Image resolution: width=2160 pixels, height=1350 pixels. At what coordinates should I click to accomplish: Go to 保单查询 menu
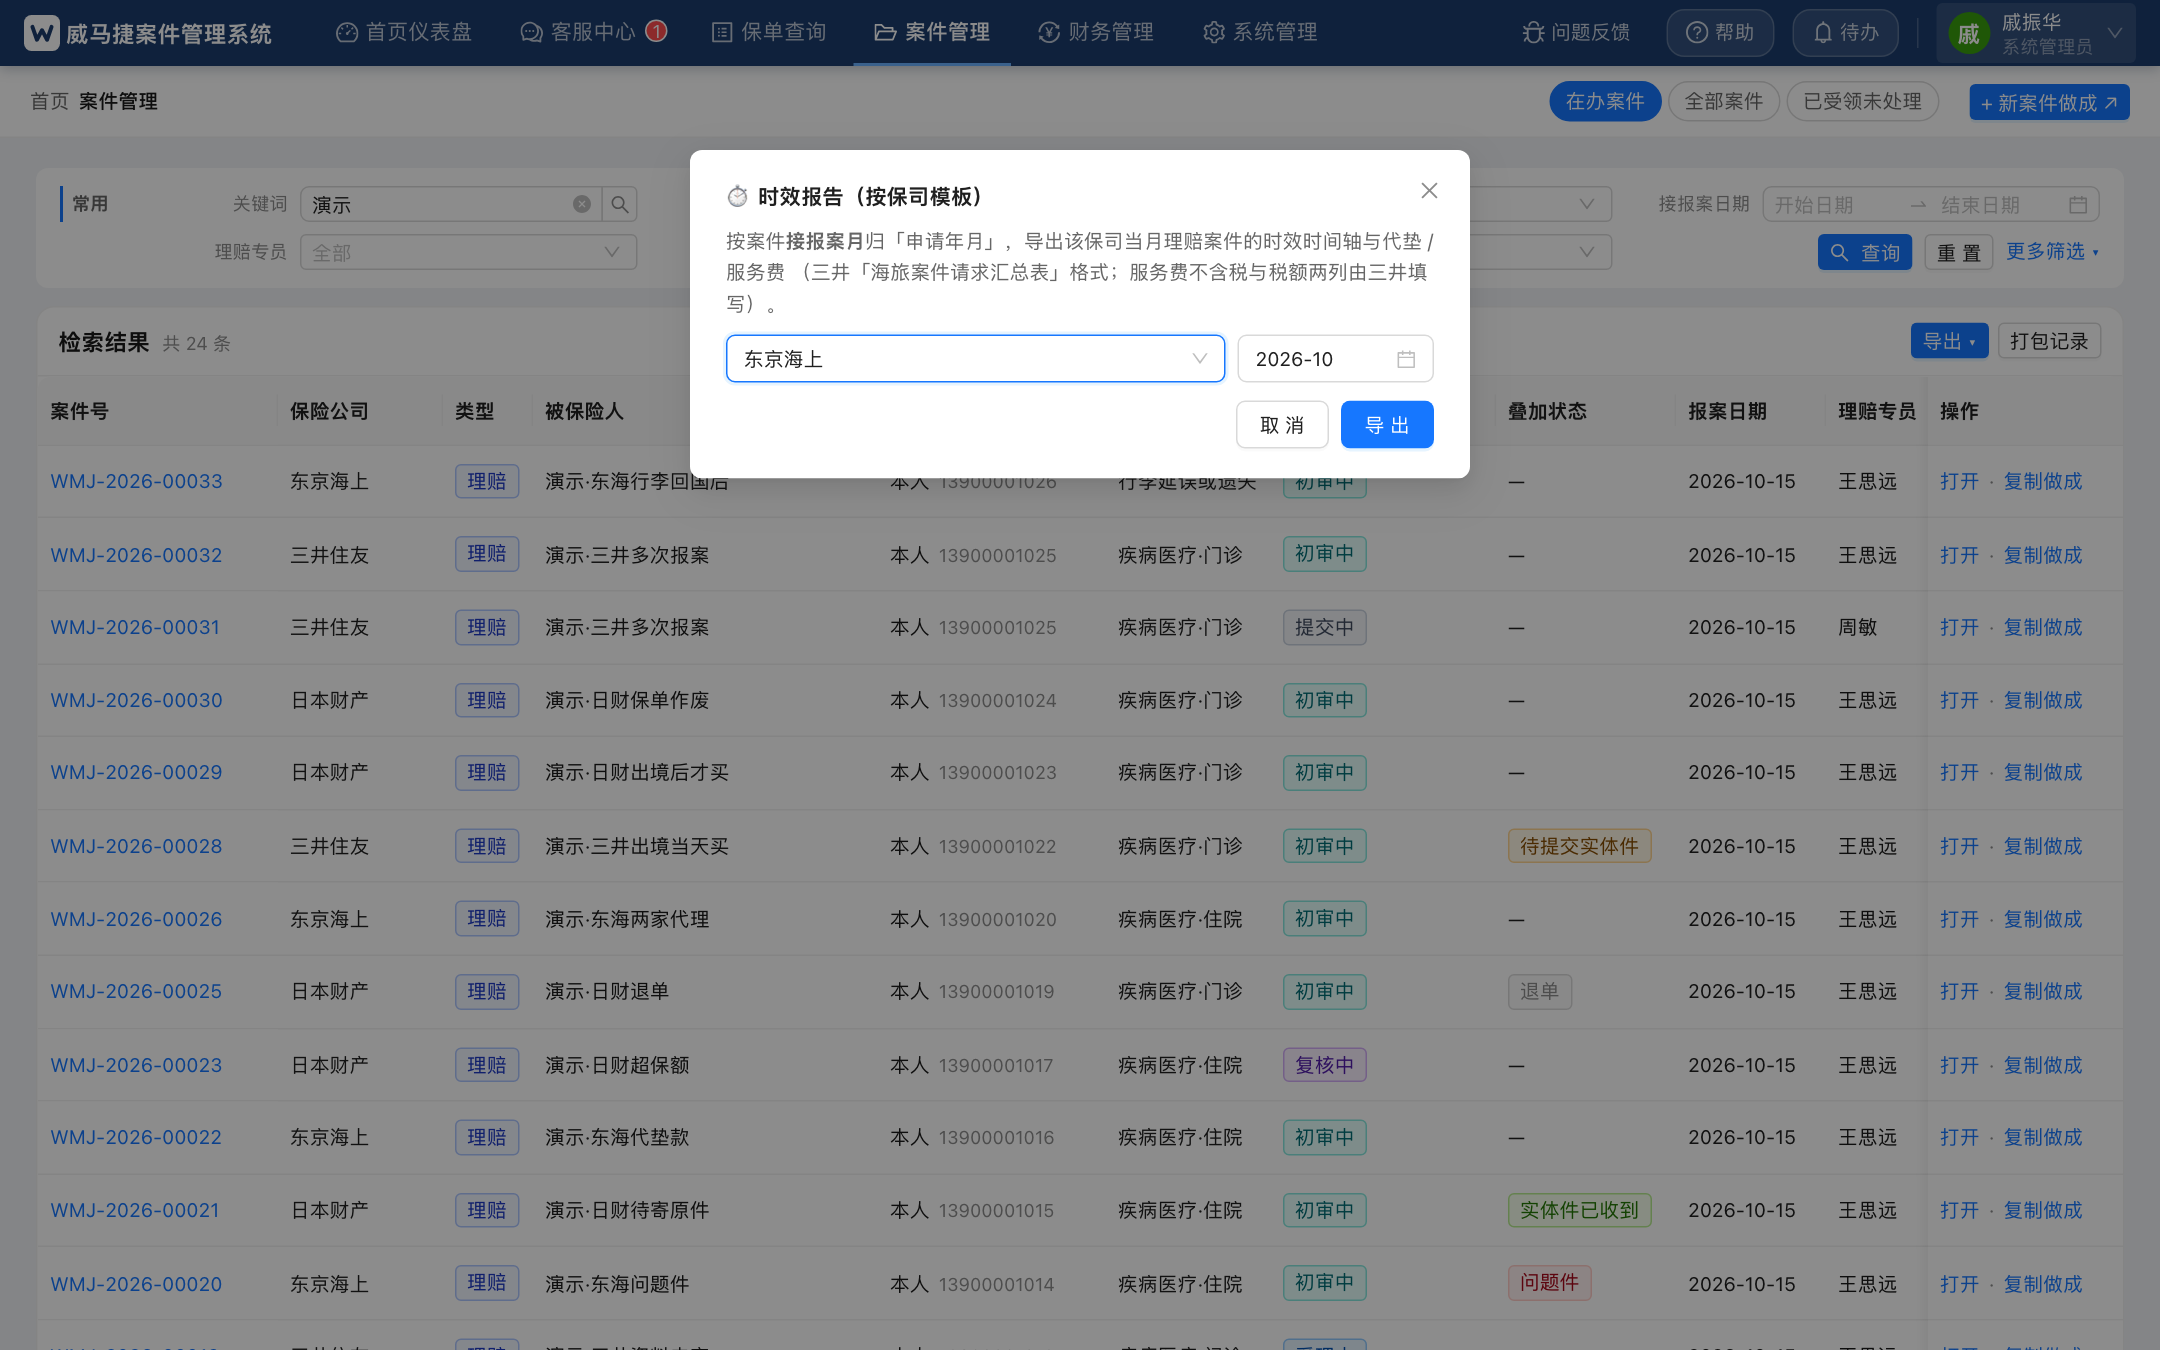(769, 33)
